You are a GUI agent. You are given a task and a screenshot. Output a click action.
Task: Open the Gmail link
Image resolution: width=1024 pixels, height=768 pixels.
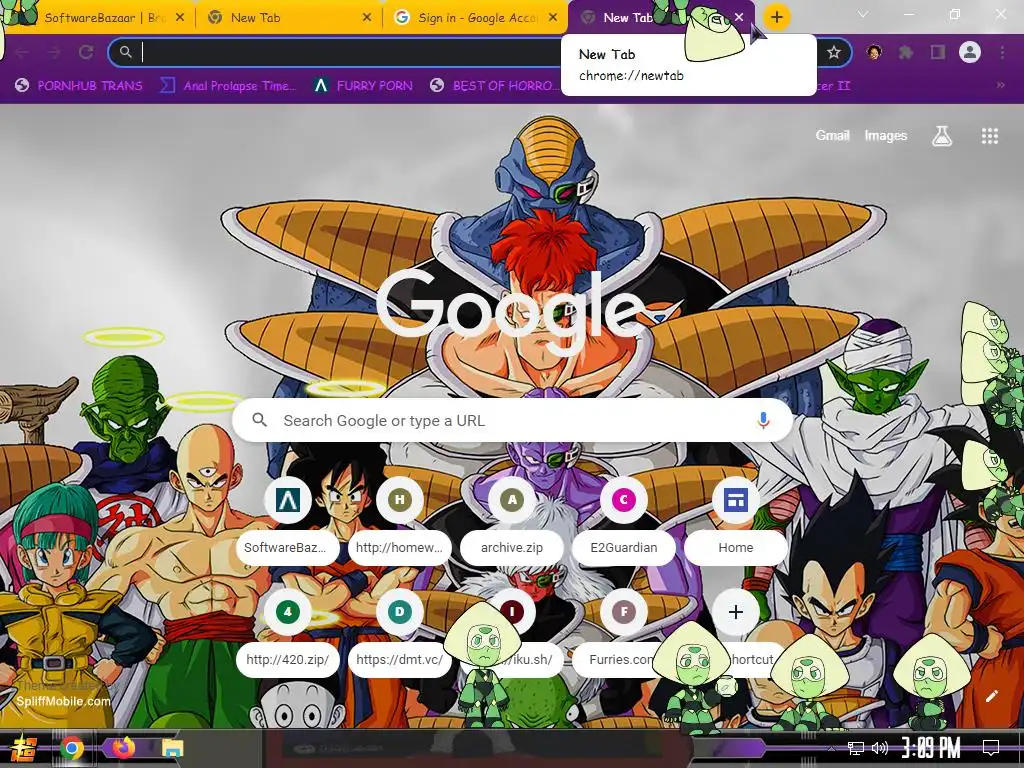pos(832,135)
